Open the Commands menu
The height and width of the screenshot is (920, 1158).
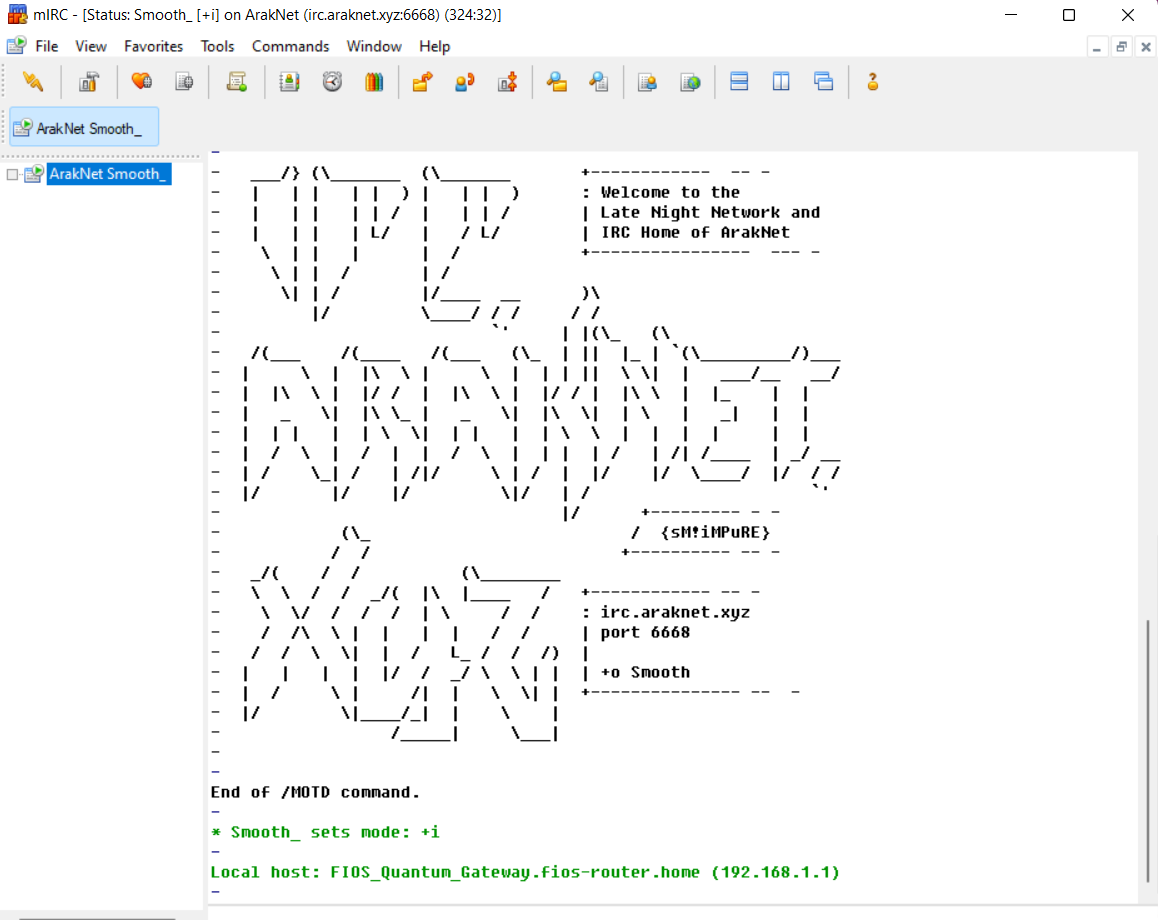pyautogui.click(x=290, y=46)
